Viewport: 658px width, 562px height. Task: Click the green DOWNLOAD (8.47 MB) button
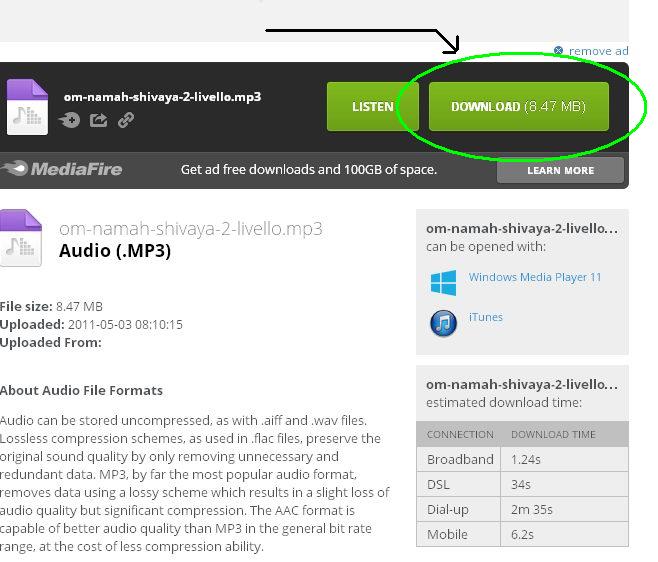[x=519, y=107]
